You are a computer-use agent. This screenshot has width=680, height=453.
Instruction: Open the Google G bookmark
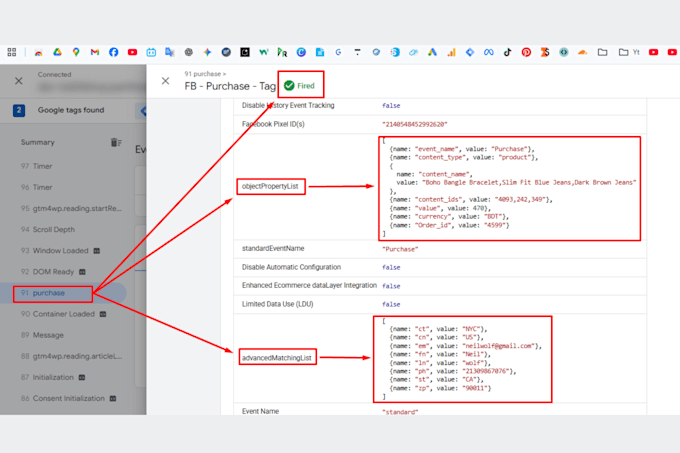[x=338, y=52]
